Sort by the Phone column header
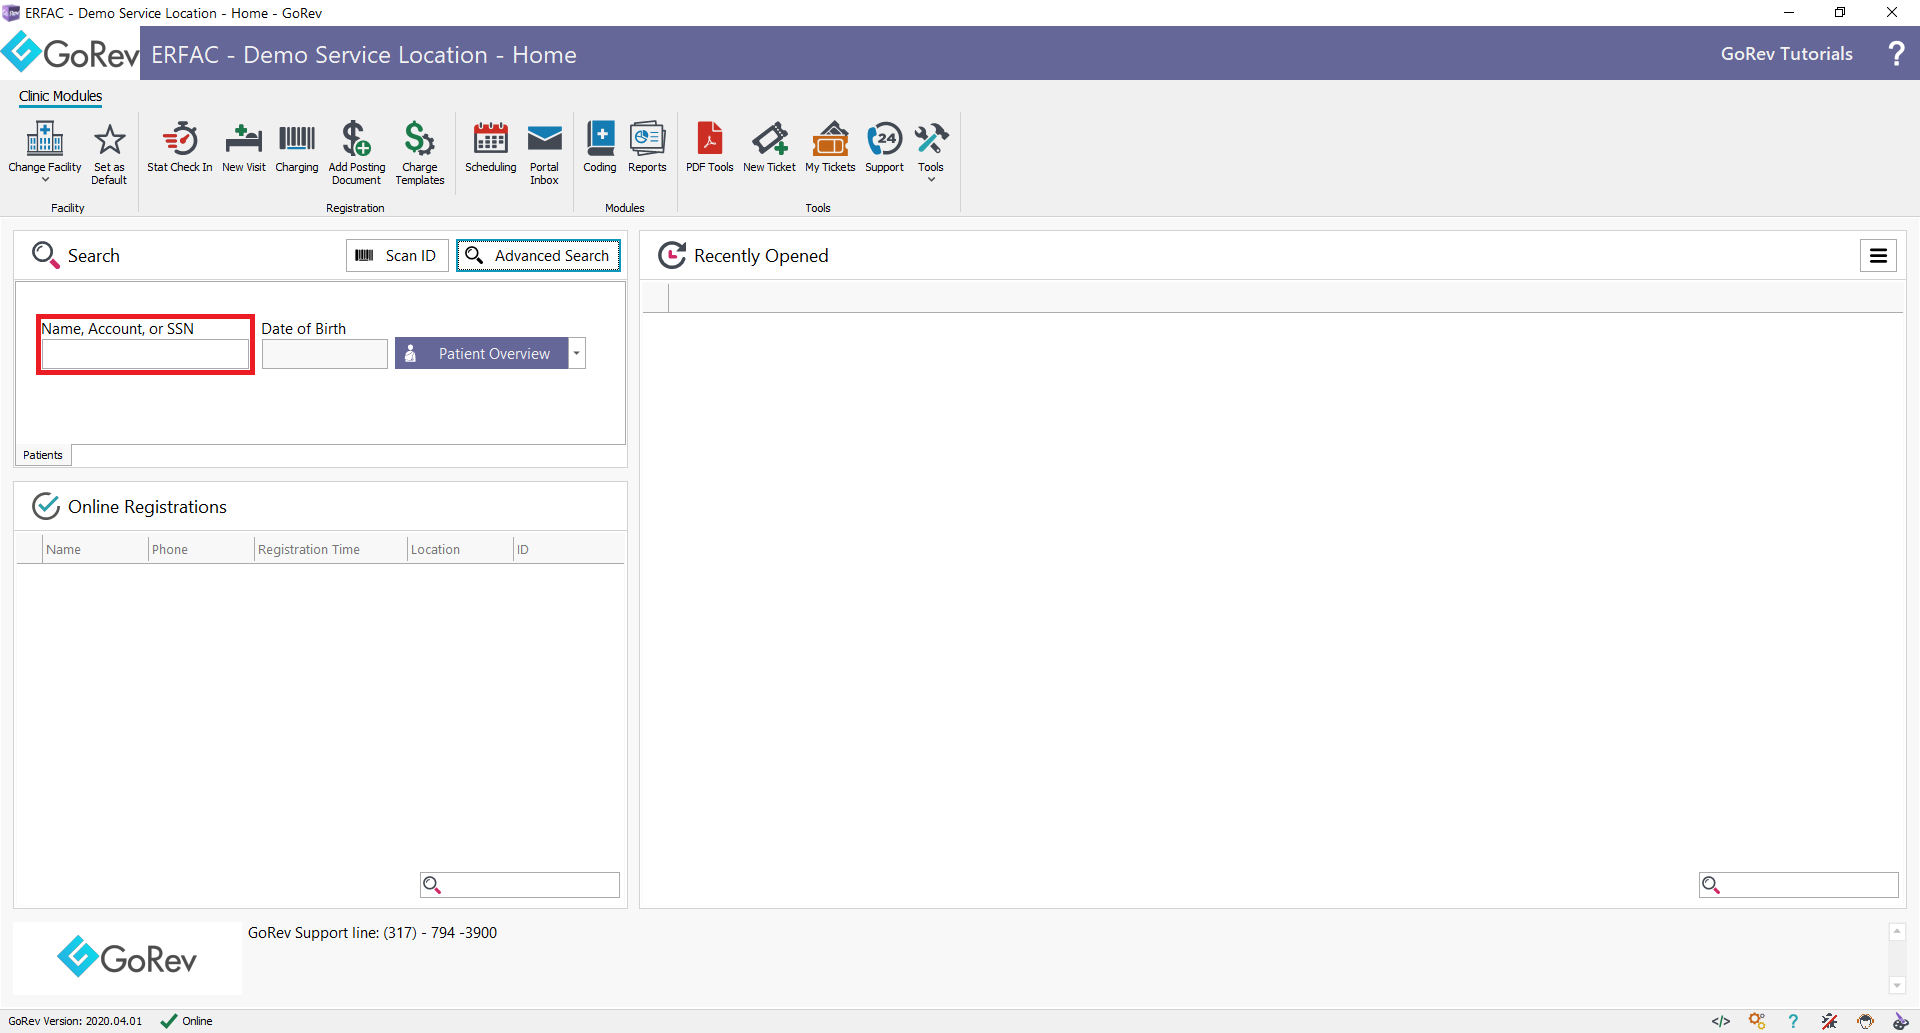 click(x=201, y=550)
